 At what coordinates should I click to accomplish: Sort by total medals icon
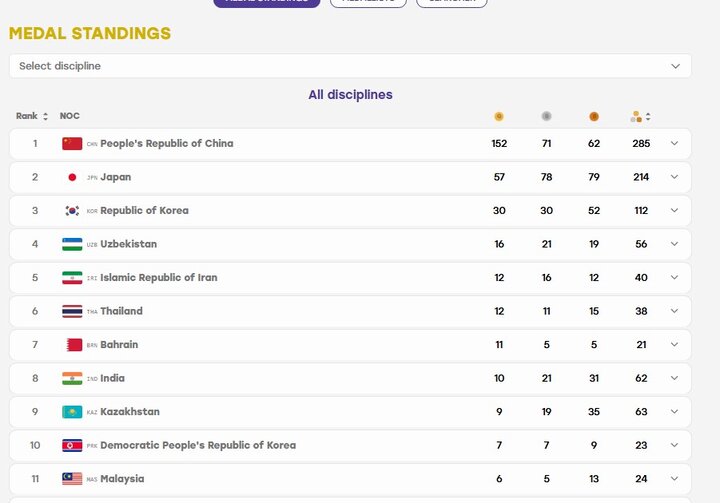[x=641, y=117]
